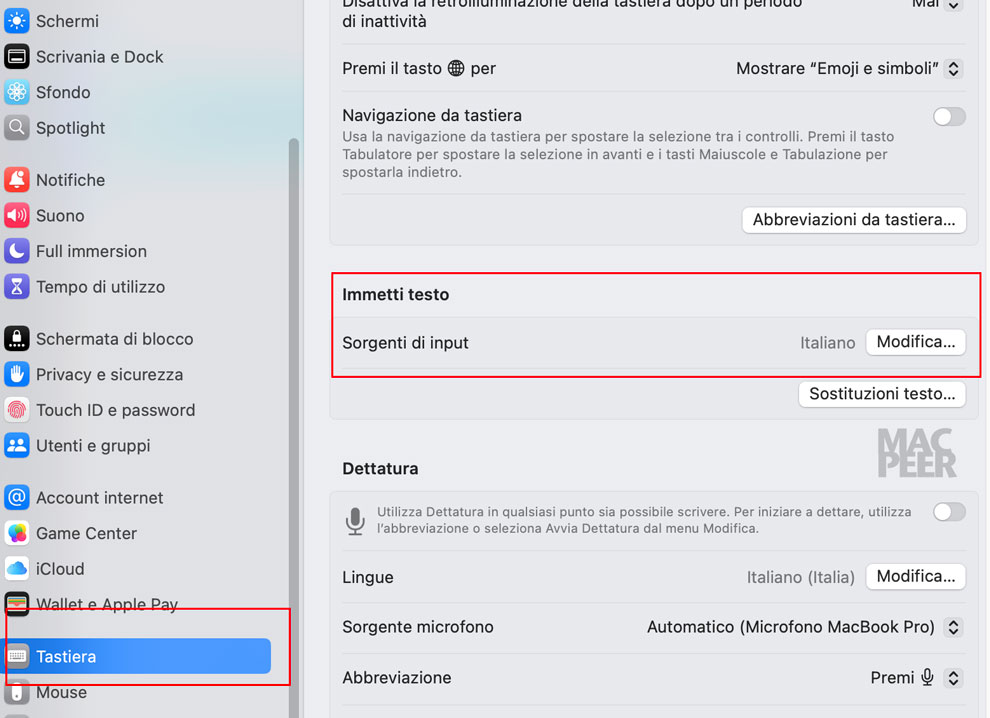This screenshot has width=990, height=718.
Task: Click Modifica next to Sorgenti di input
Action: pyautogui.click(x=915, y=342)
